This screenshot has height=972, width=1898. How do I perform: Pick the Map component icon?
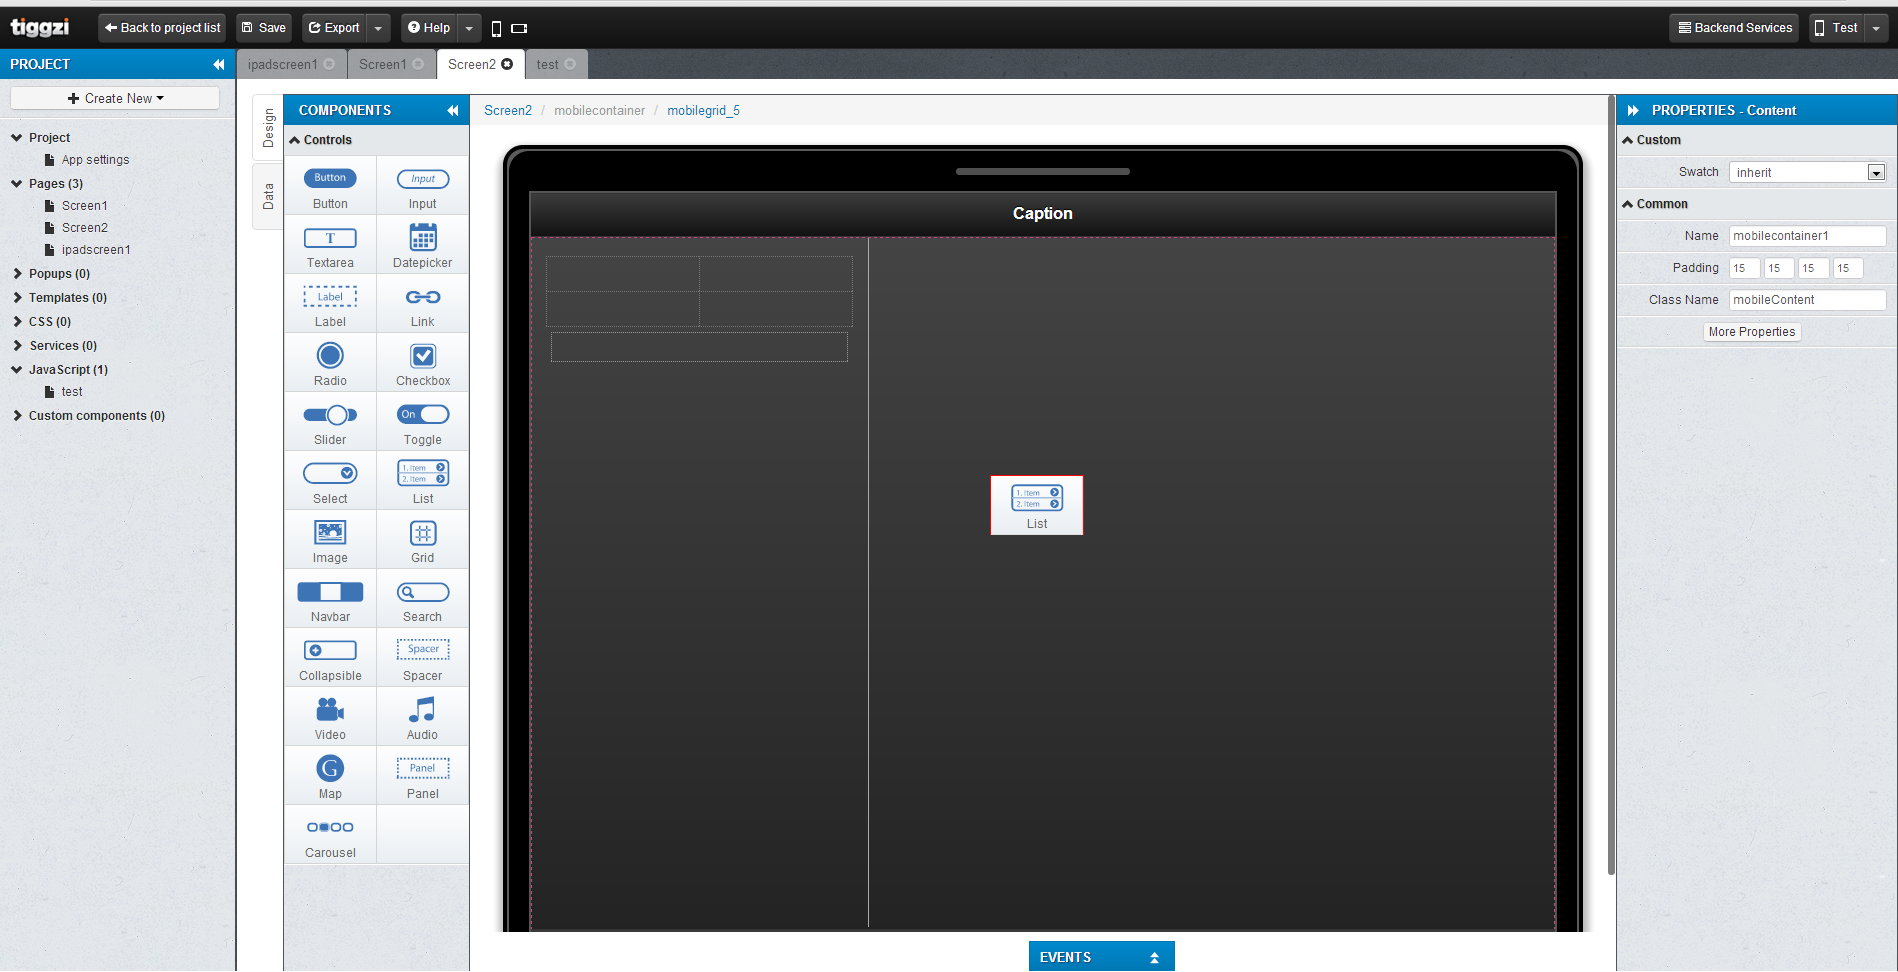[330, 769]
